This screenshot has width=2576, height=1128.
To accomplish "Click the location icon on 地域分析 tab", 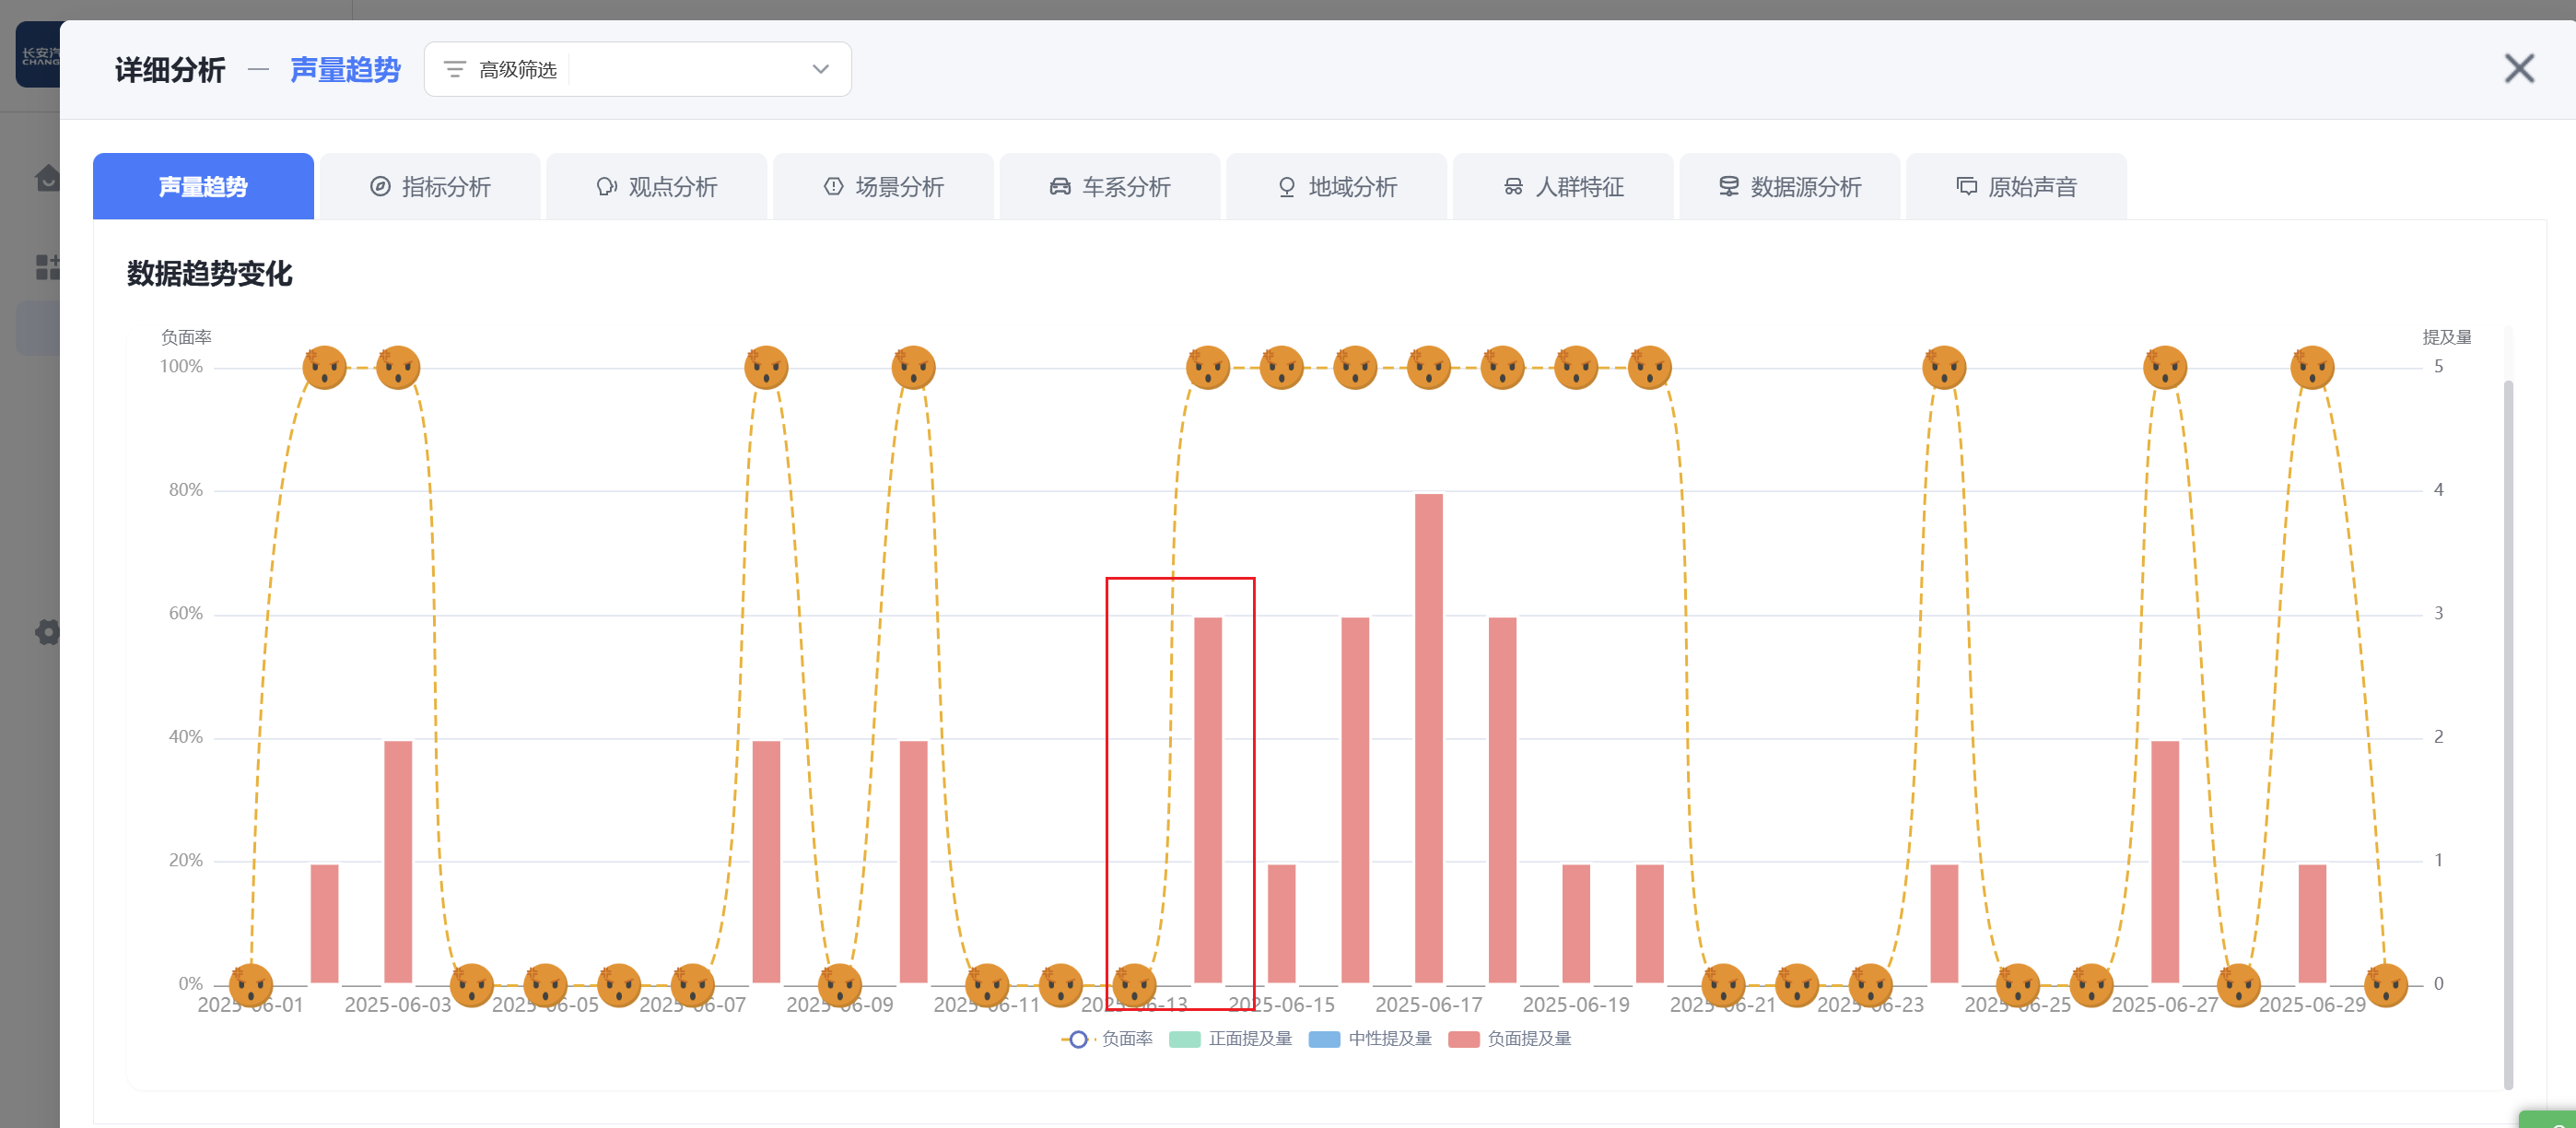I will point(1286,187).
